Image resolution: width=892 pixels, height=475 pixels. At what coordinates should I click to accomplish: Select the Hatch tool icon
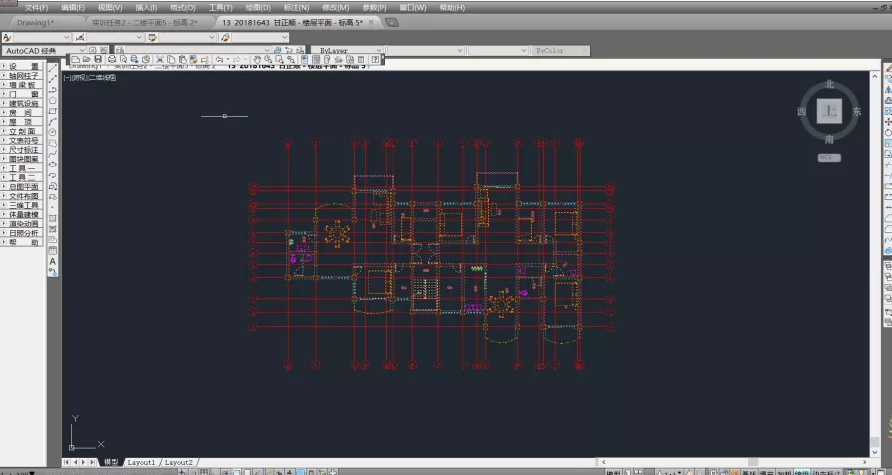tap(52, 218)
